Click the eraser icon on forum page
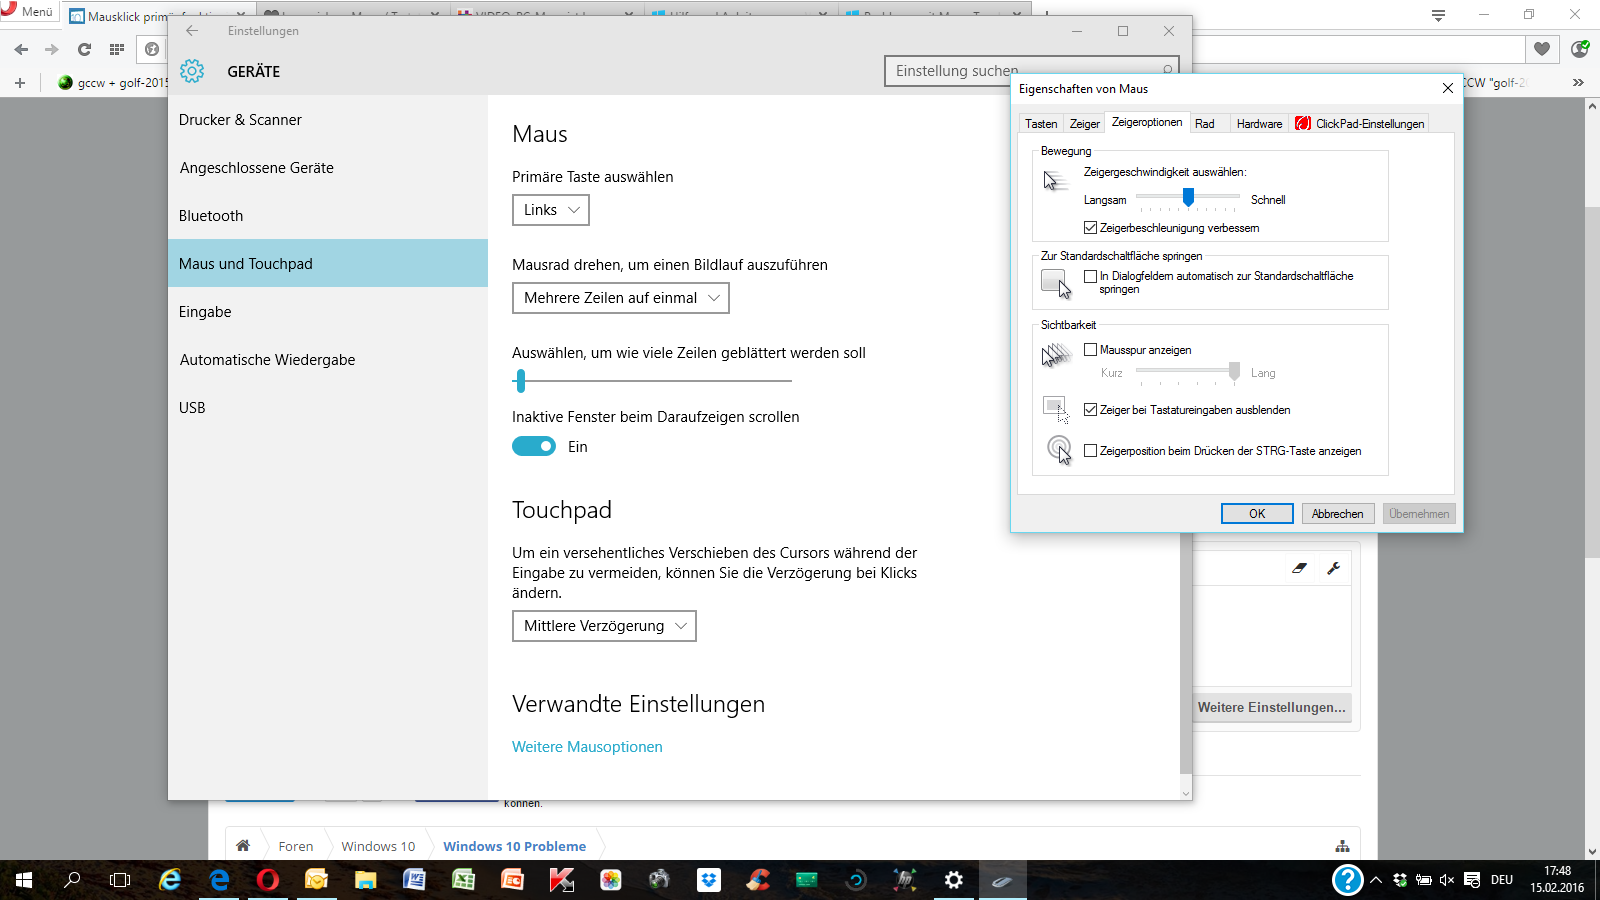This screenshot has height=900, width=1600. (1299, 568)
